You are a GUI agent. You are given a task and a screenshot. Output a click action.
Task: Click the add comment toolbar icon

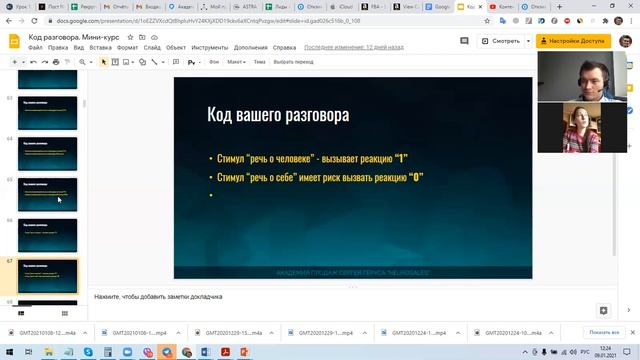176,62
